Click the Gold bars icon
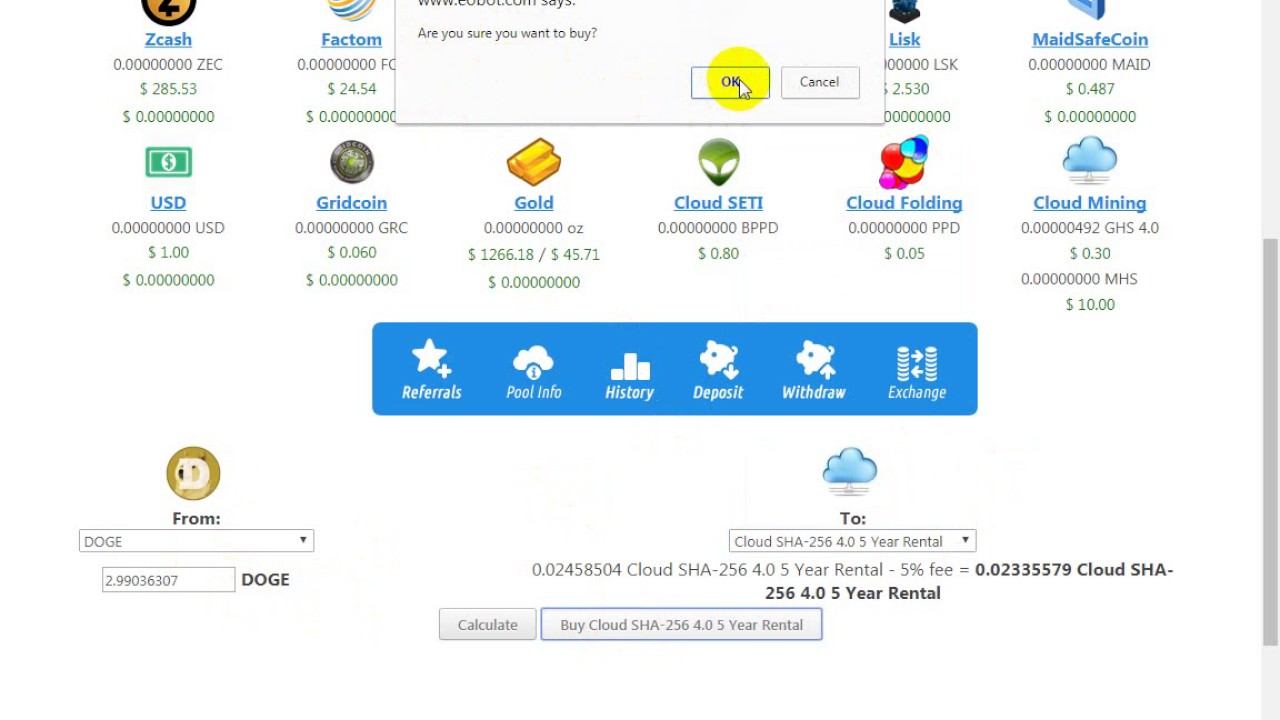This screenshot has width=1280, height=720. 533,162
